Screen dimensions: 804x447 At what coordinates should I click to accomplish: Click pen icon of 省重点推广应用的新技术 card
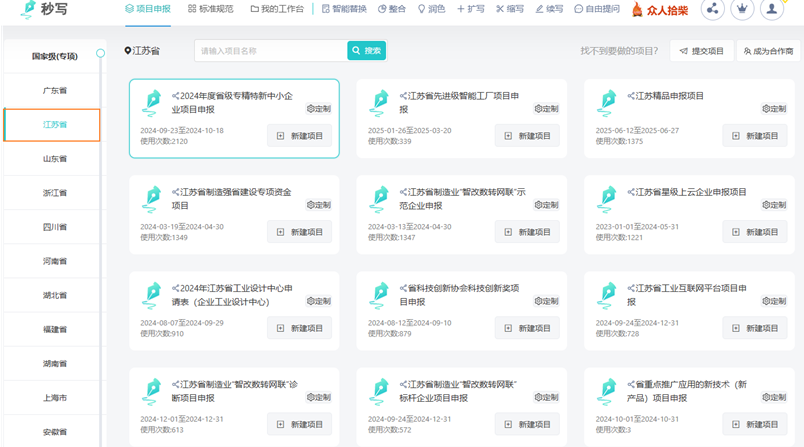[607, 392]
